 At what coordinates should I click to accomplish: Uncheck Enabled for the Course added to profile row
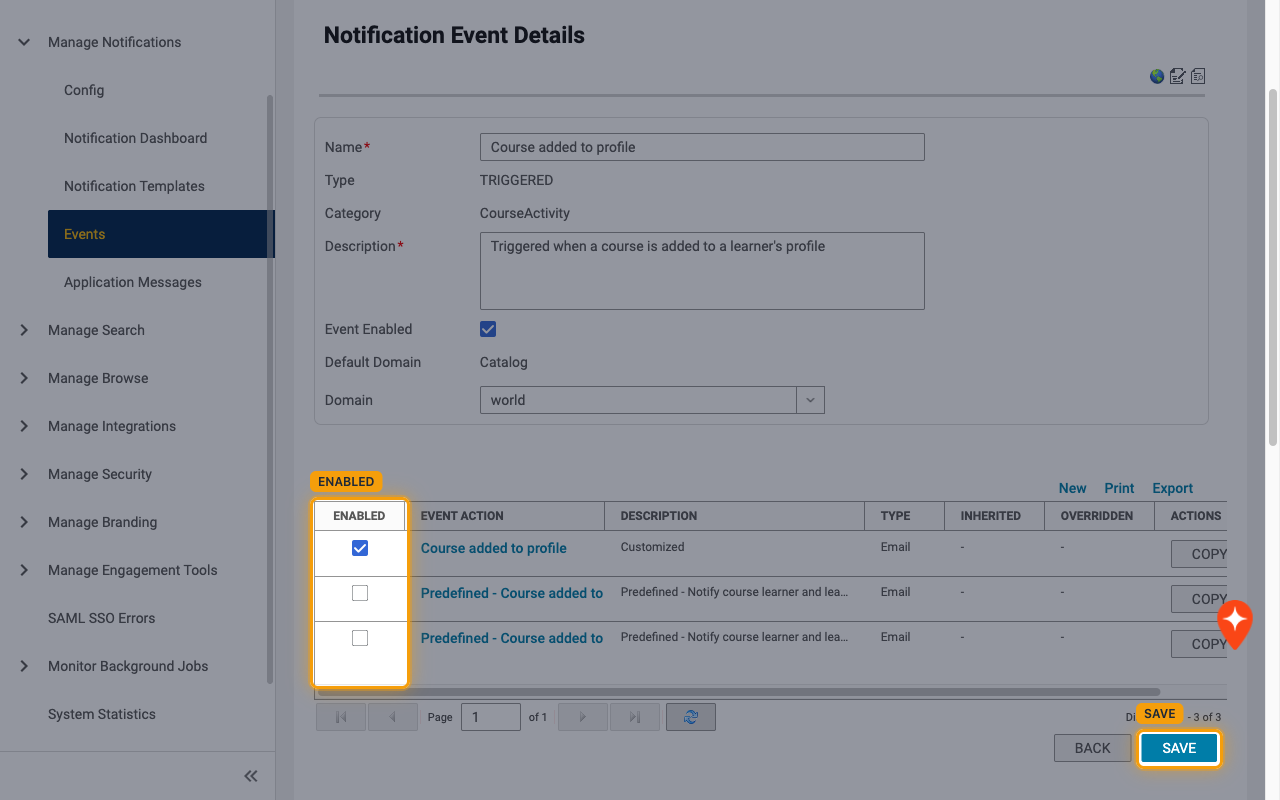point(360,548)
